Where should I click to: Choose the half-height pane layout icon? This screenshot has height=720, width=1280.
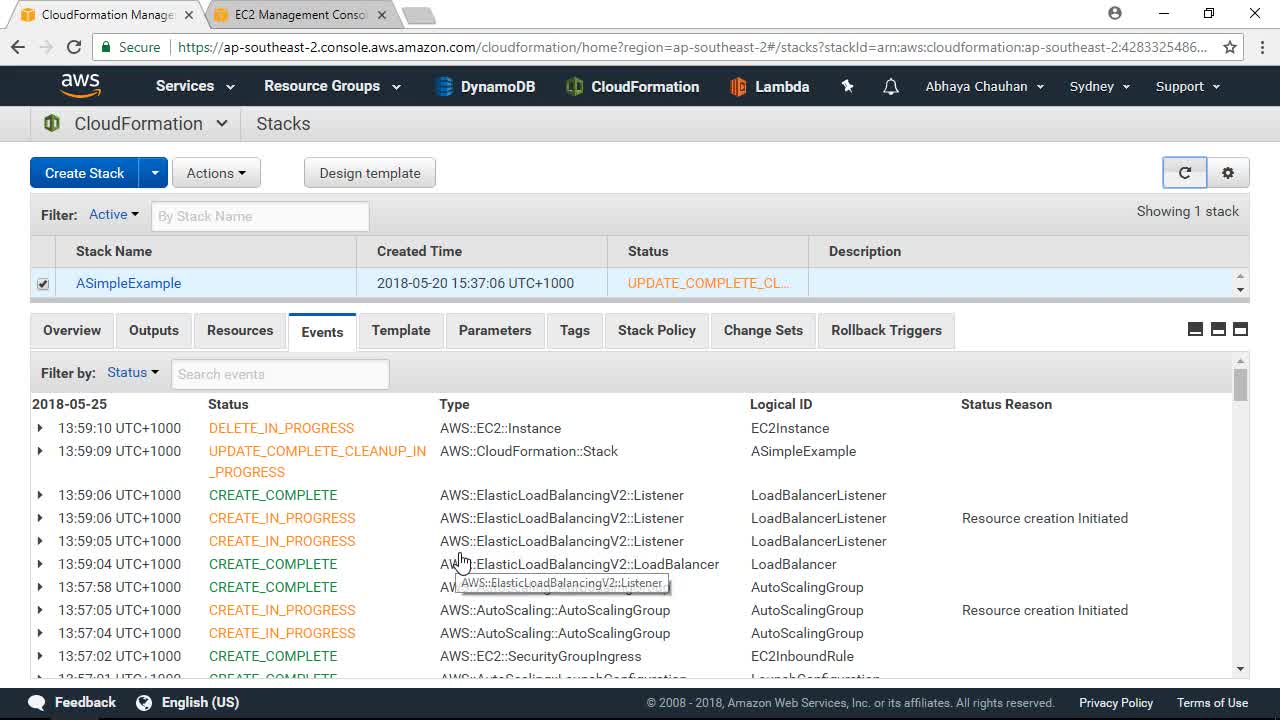(x=1218, y=329)
